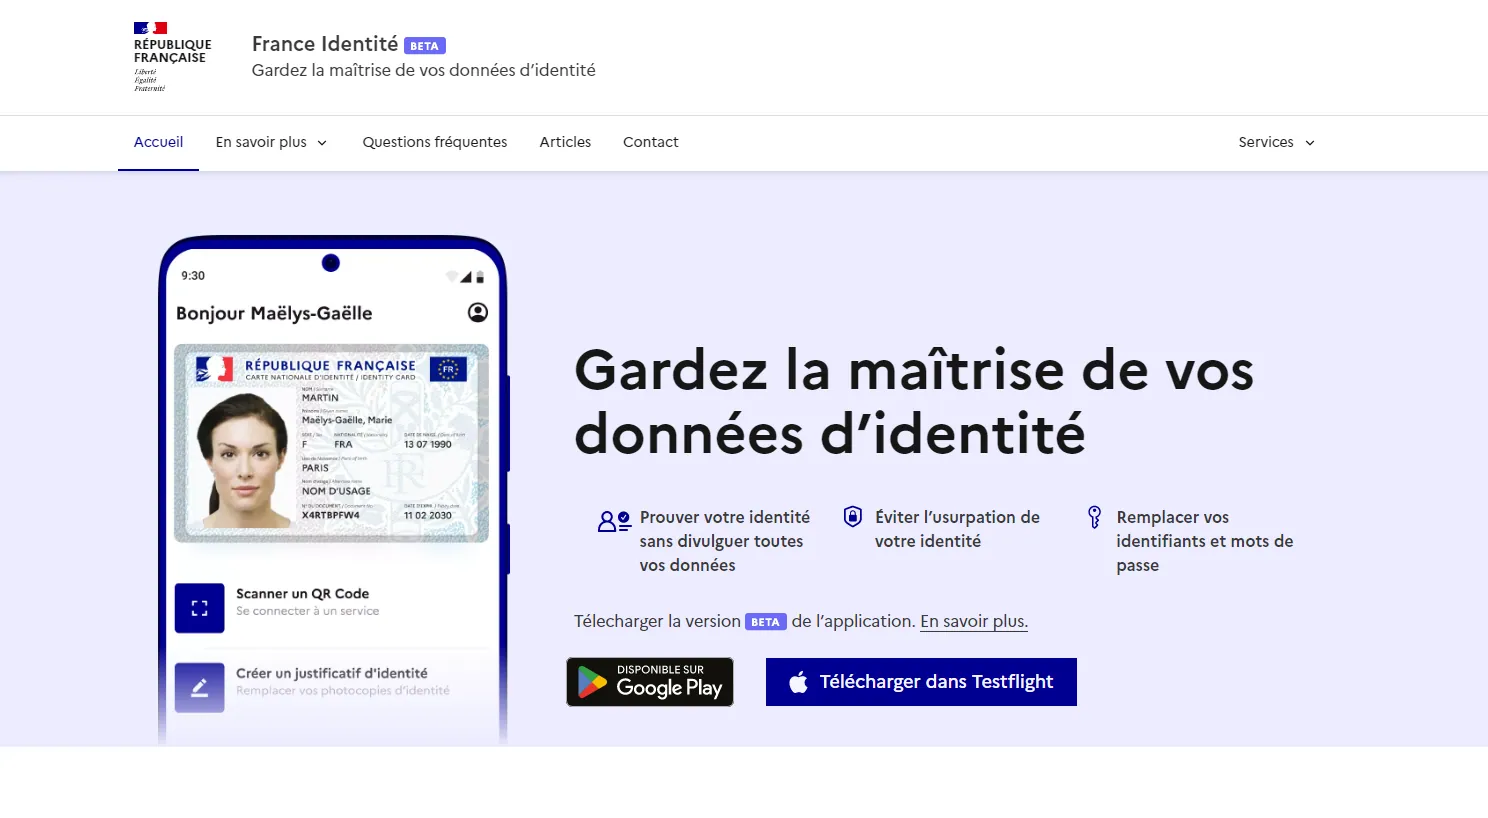The image size is (1488, 818).
Task: Click text Prouver votre identité sans divulguer
Action: pyautogui.click(x=725, y=541)
